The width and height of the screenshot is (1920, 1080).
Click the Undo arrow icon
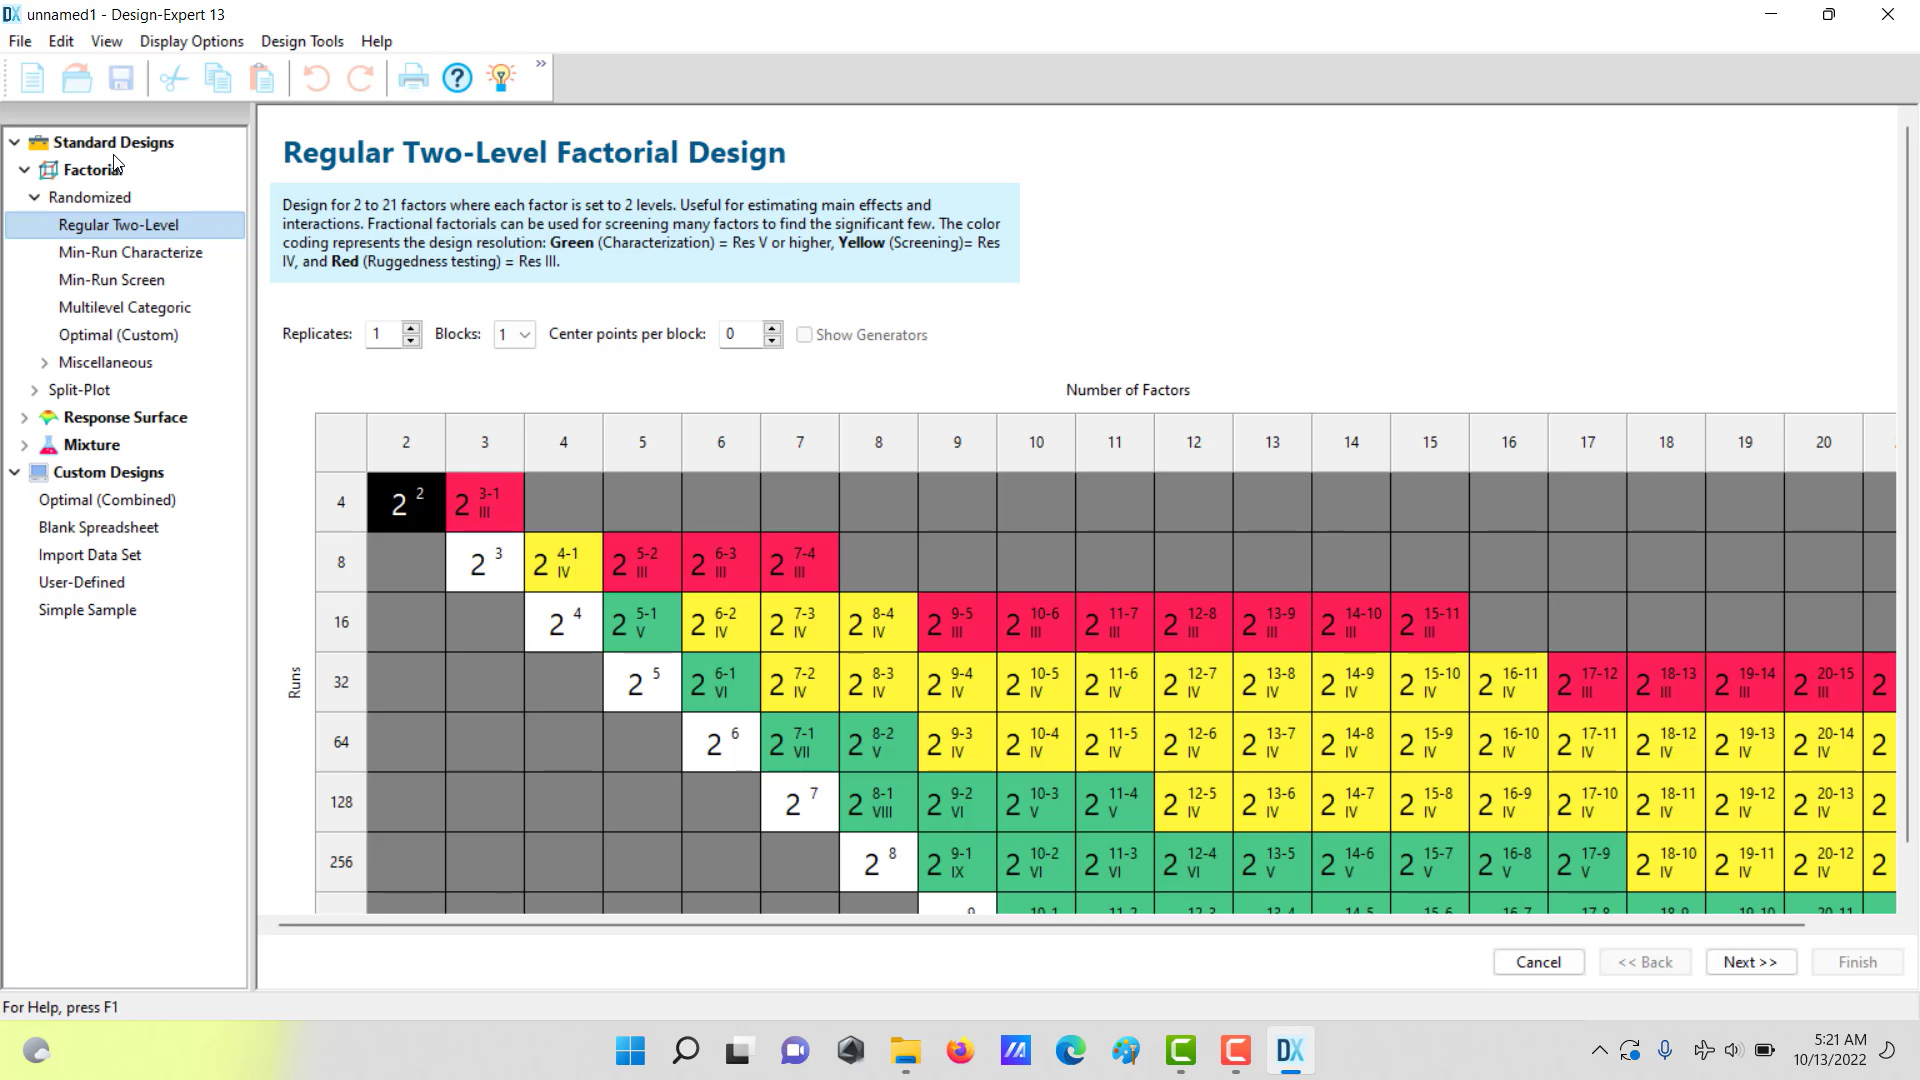[x=316, y=78]
